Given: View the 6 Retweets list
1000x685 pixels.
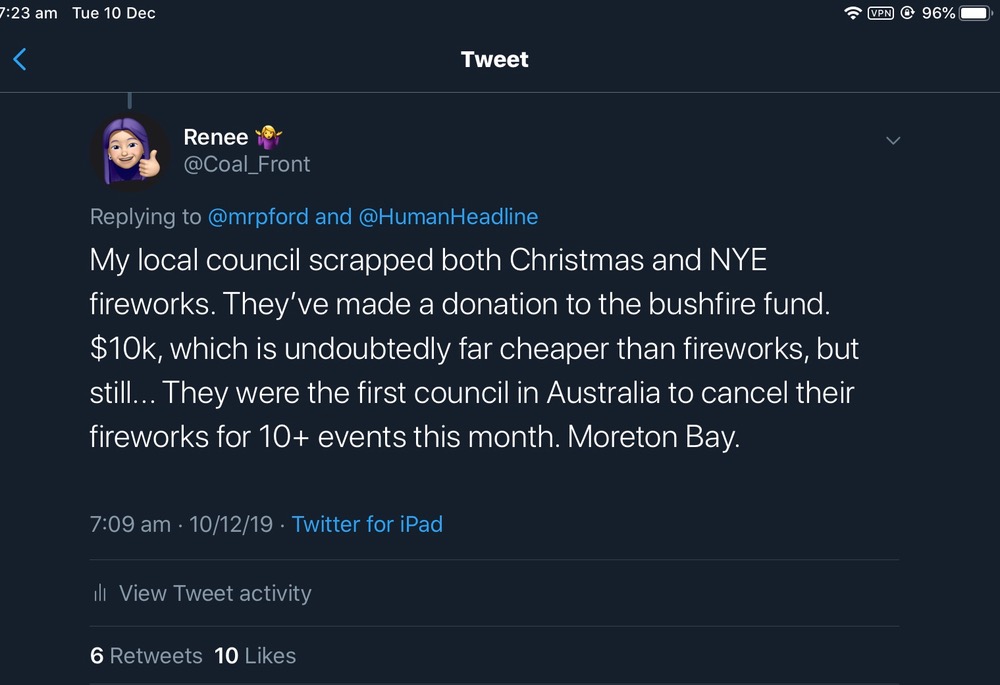Looking at the screenshot, I should click(x=146, y=656).
